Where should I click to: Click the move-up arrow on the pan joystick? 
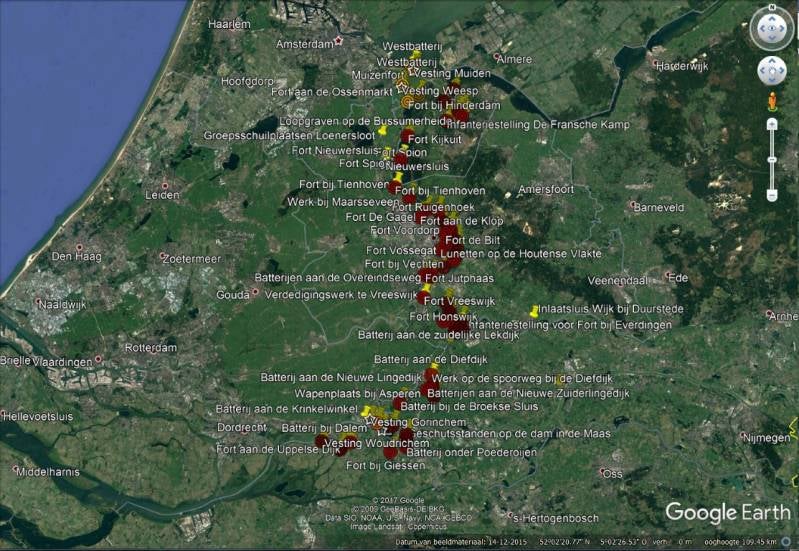[x=772, y=62]
